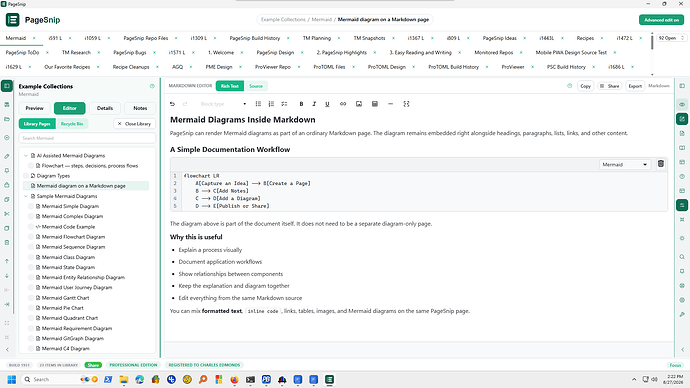690x388 pixels.
Task: Click the Search Mermaid input field
Action: coord(87,138)
